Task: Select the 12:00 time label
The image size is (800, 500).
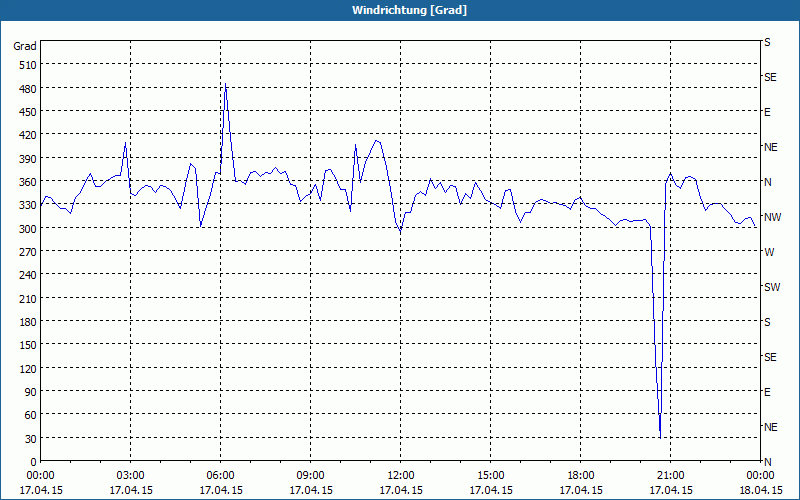Action: click(x=401, y=476)
